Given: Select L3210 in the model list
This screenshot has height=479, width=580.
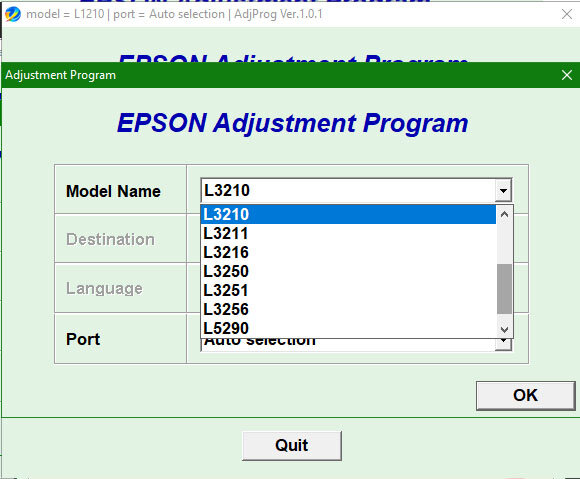Looking at the screenshot, I should [348, 214].
